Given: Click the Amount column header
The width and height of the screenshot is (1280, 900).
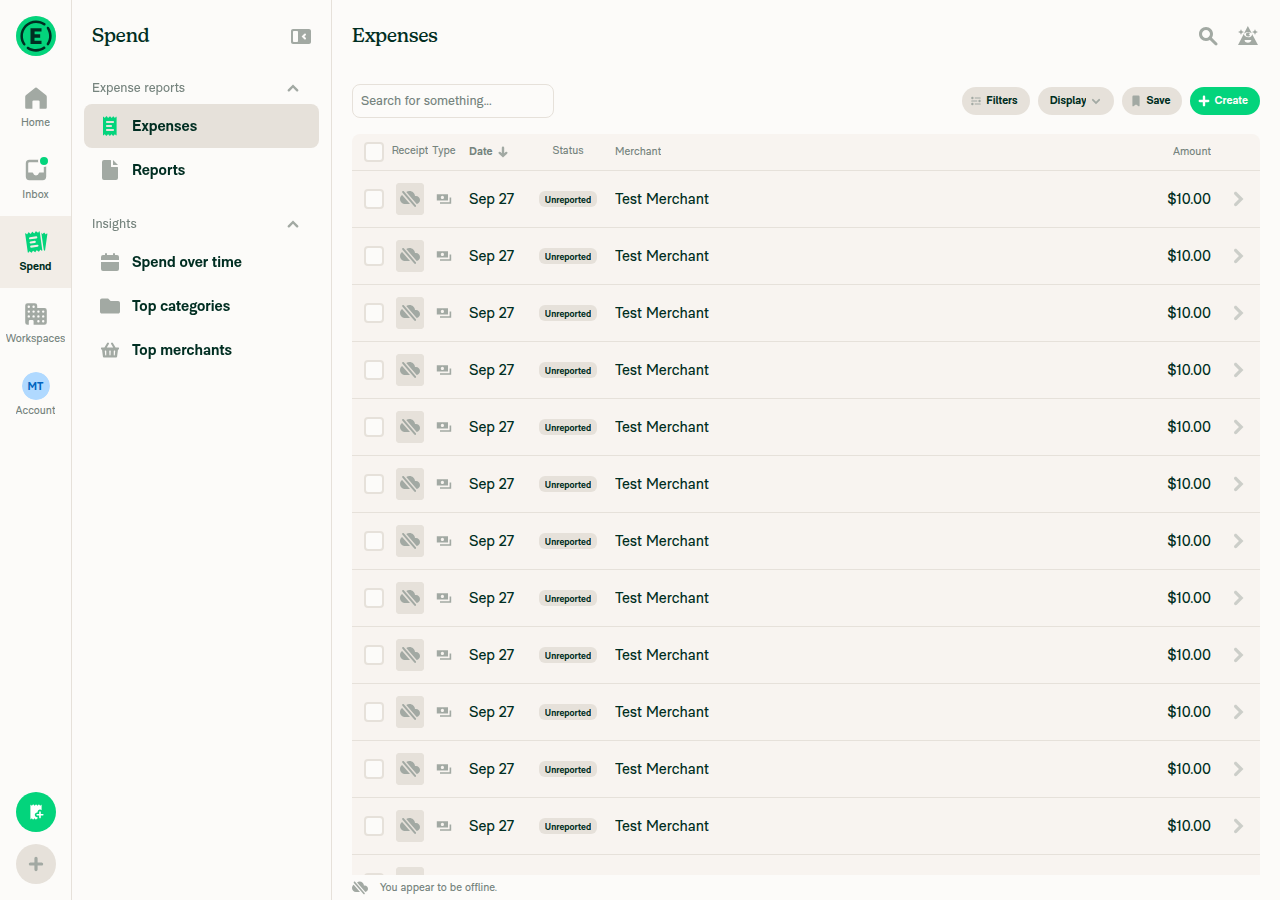Looking at the screenshot, I should click(1192, 152).
